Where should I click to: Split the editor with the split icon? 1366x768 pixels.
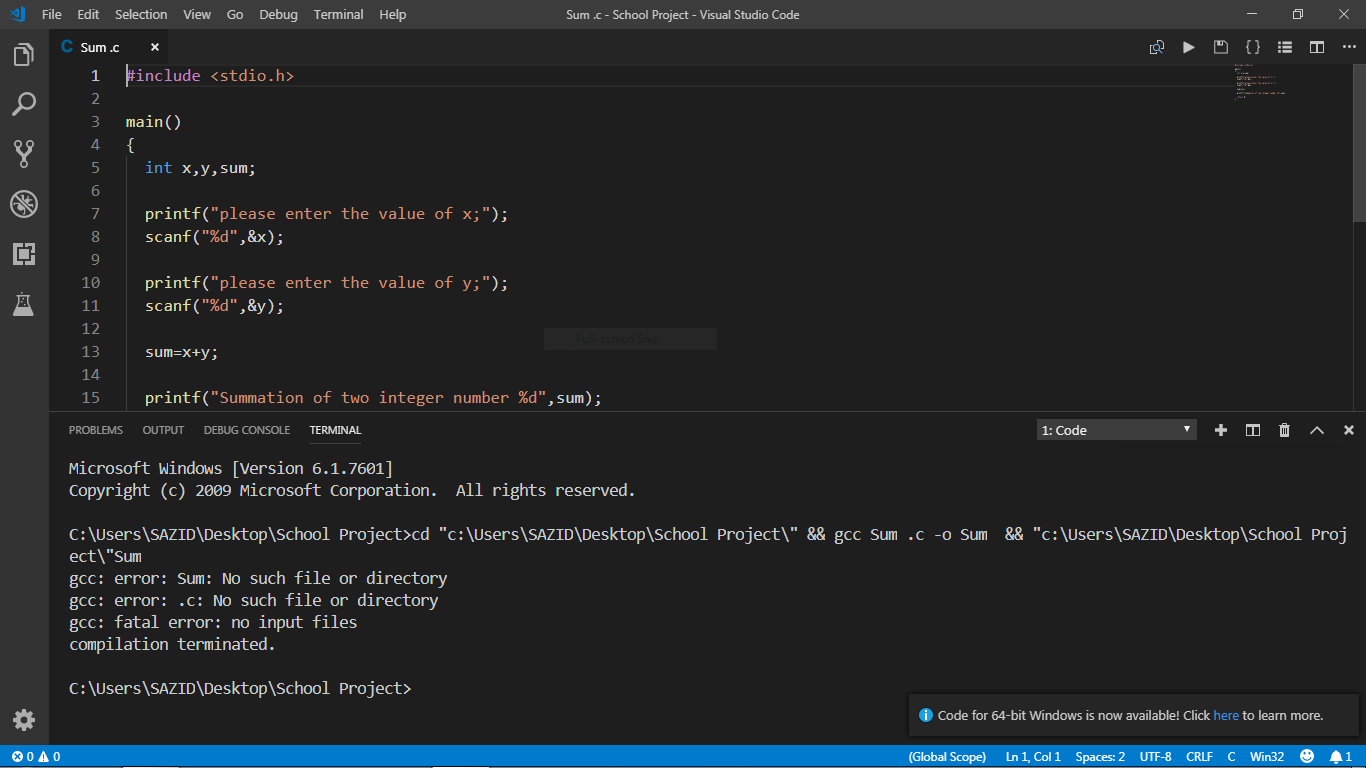tap(1316, 46)
